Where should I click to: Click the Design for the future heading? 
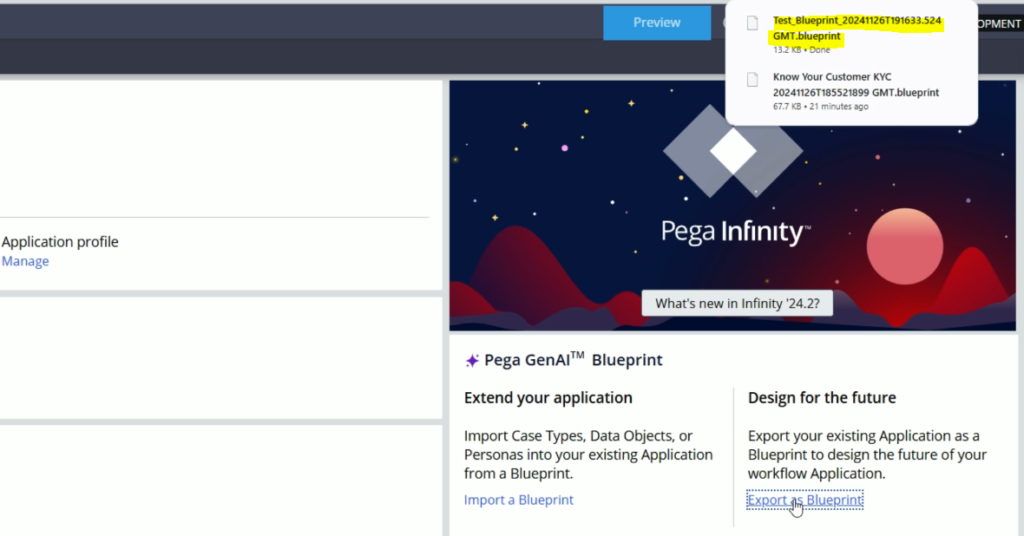tap(822, 398)
